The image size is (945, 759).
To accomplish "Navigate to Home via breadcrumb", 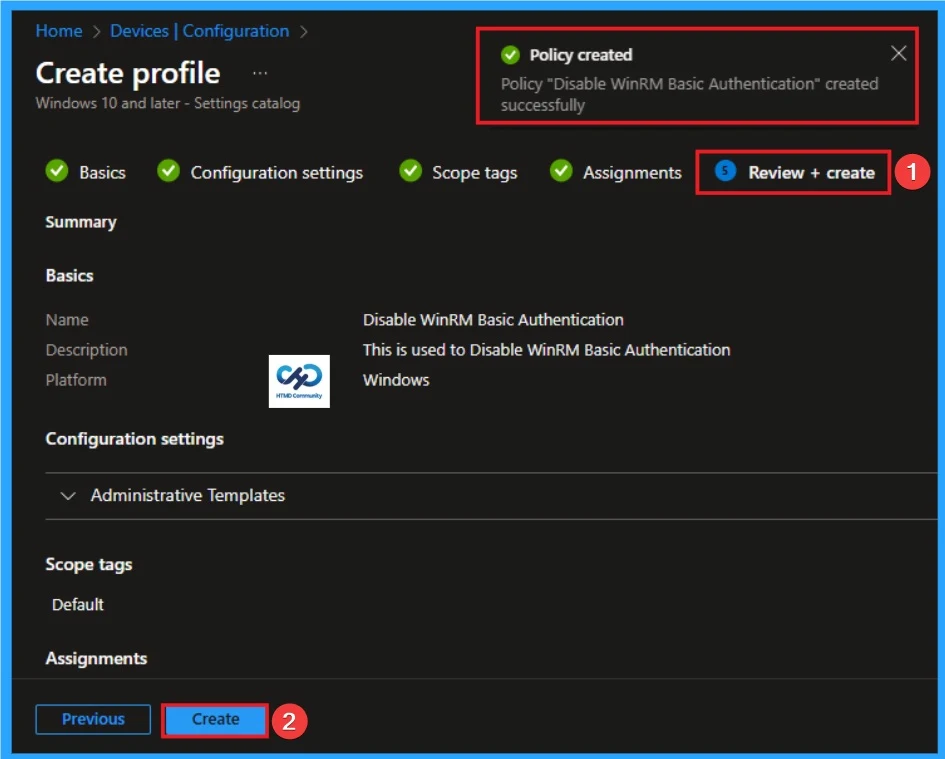I will tap(58, 31).
